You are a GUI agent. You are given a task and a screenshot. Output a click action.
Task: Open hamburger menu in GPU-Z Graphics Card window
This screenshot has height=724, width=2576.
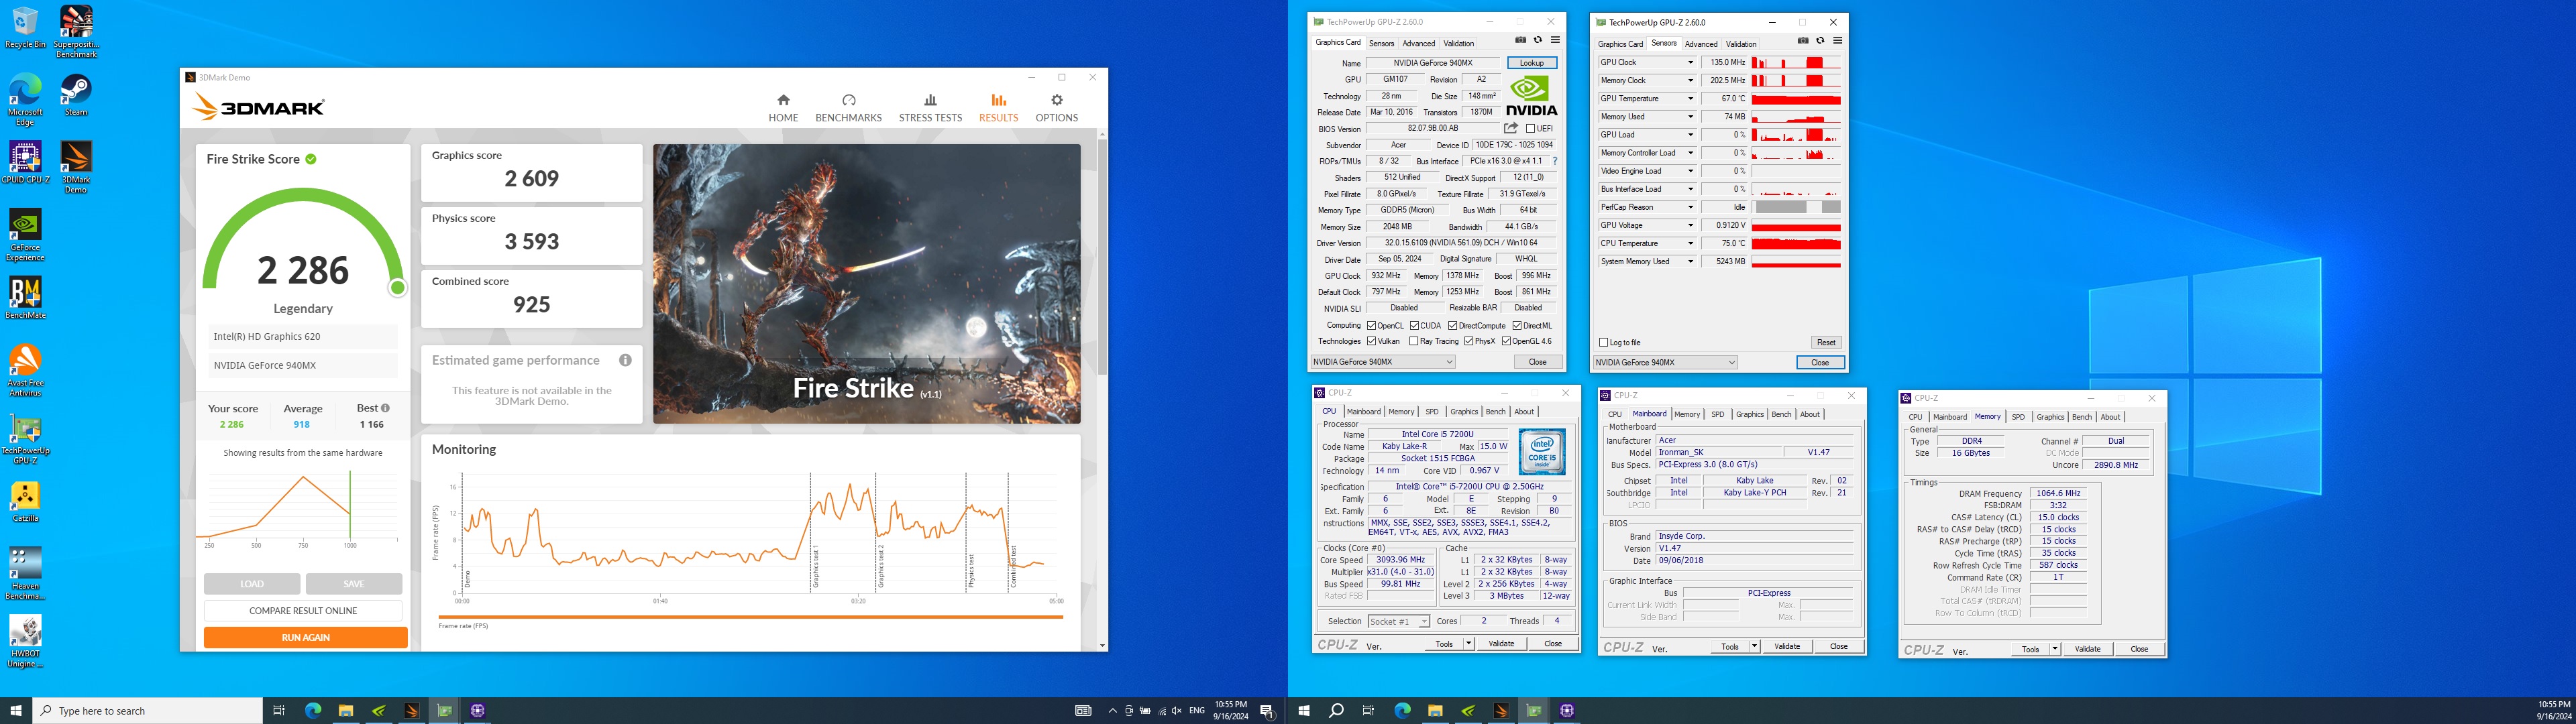pyautogui.click(x=1555, y=40)
